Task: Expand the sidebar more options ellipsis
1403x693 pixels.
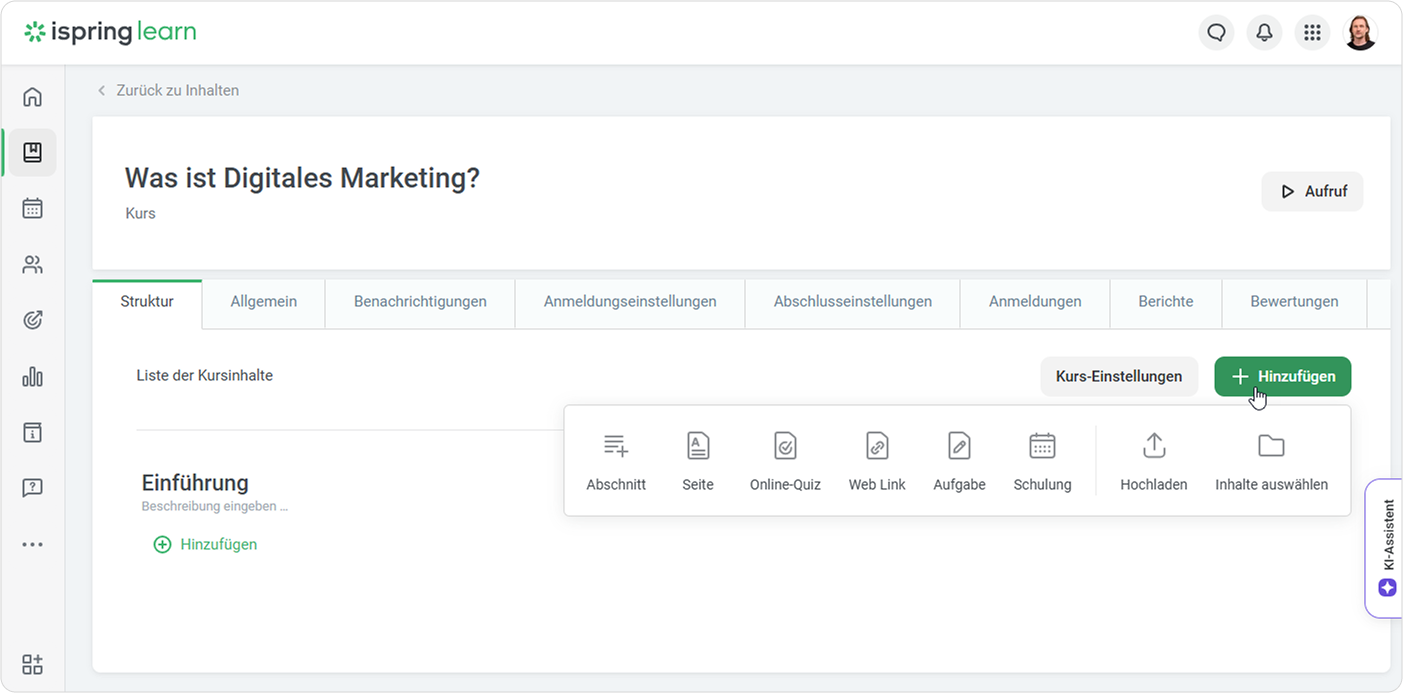Action: [33, 545]
